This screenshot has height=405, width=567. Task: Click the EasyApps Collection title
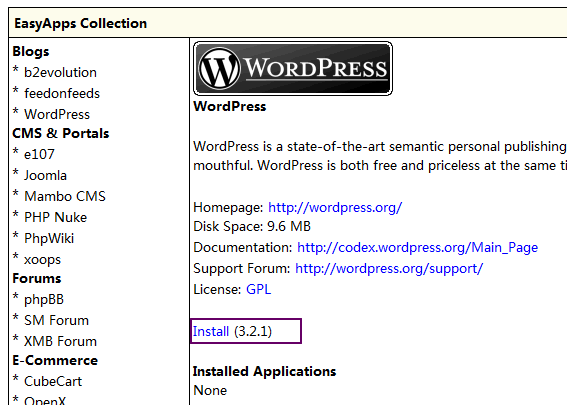point(81,24)
